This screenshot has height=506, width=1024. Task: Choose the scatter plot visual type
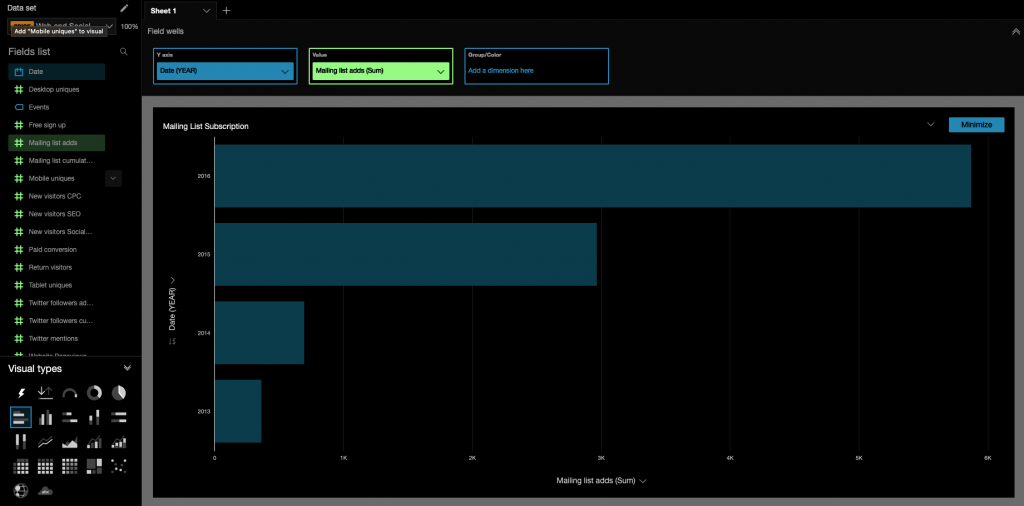click(118, 466)
